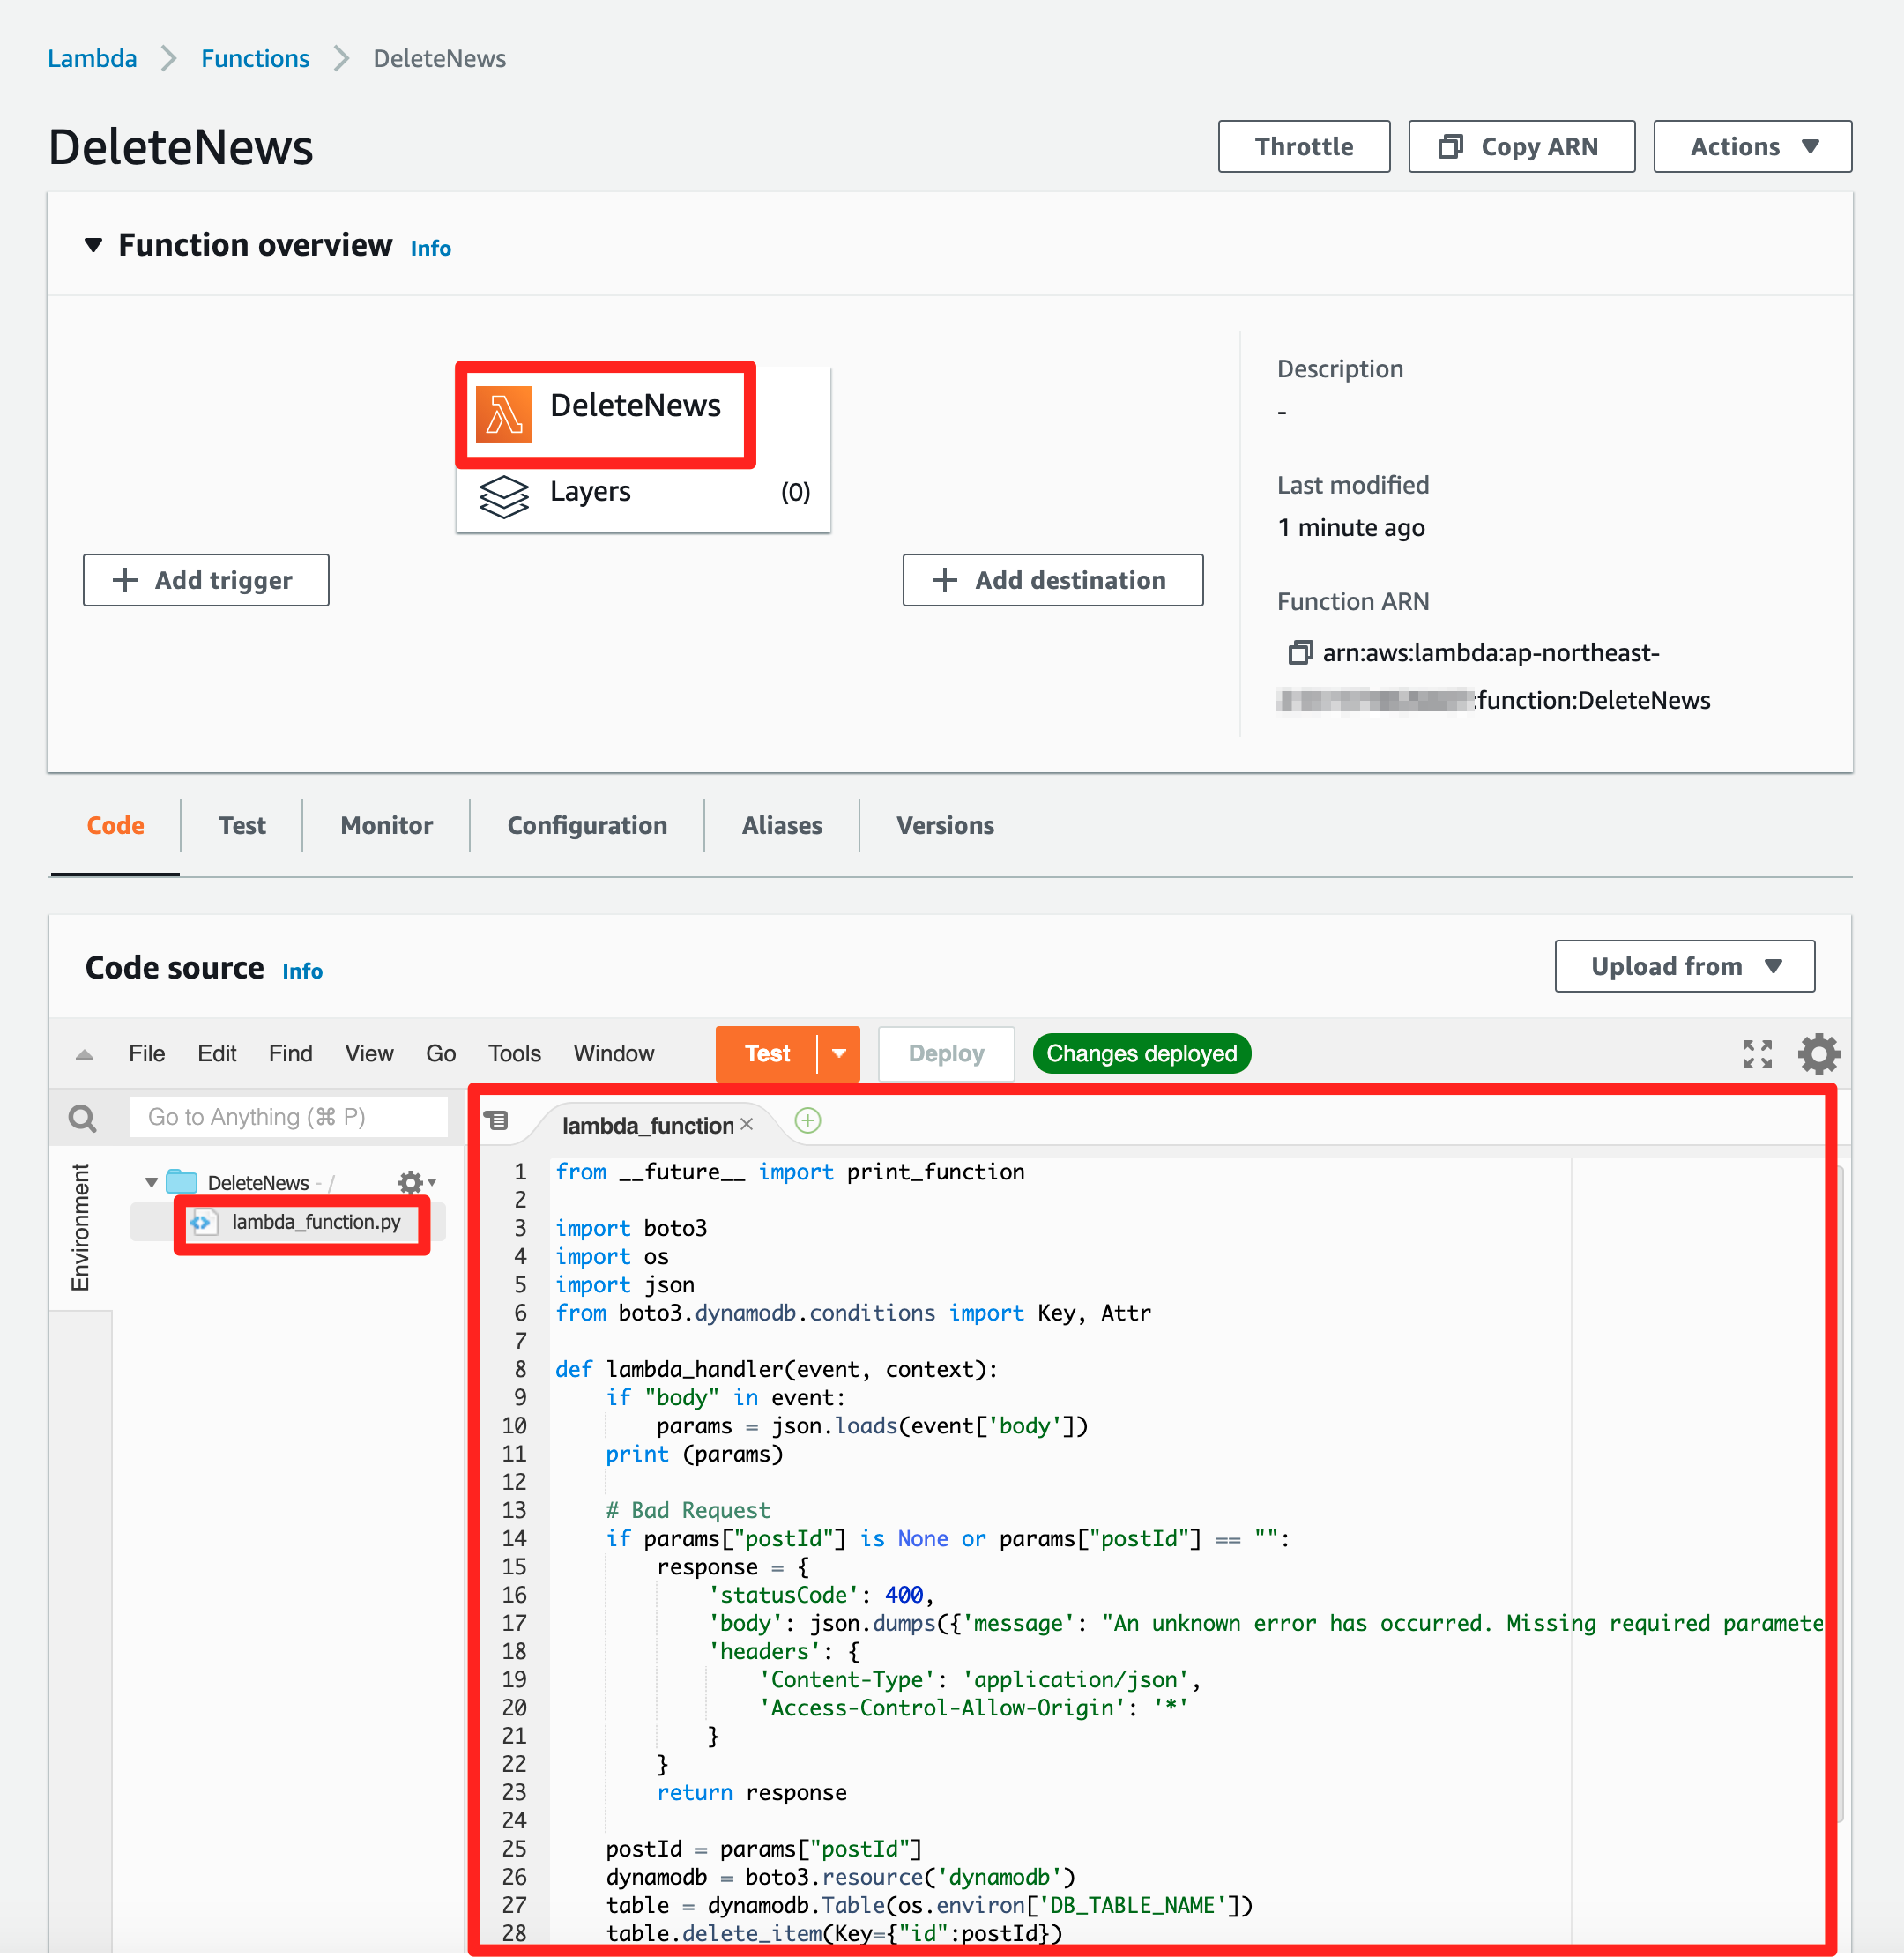Go to Functions breadcrumb link
This screenshot has width=1904, height=1957.
coord(255,58)
